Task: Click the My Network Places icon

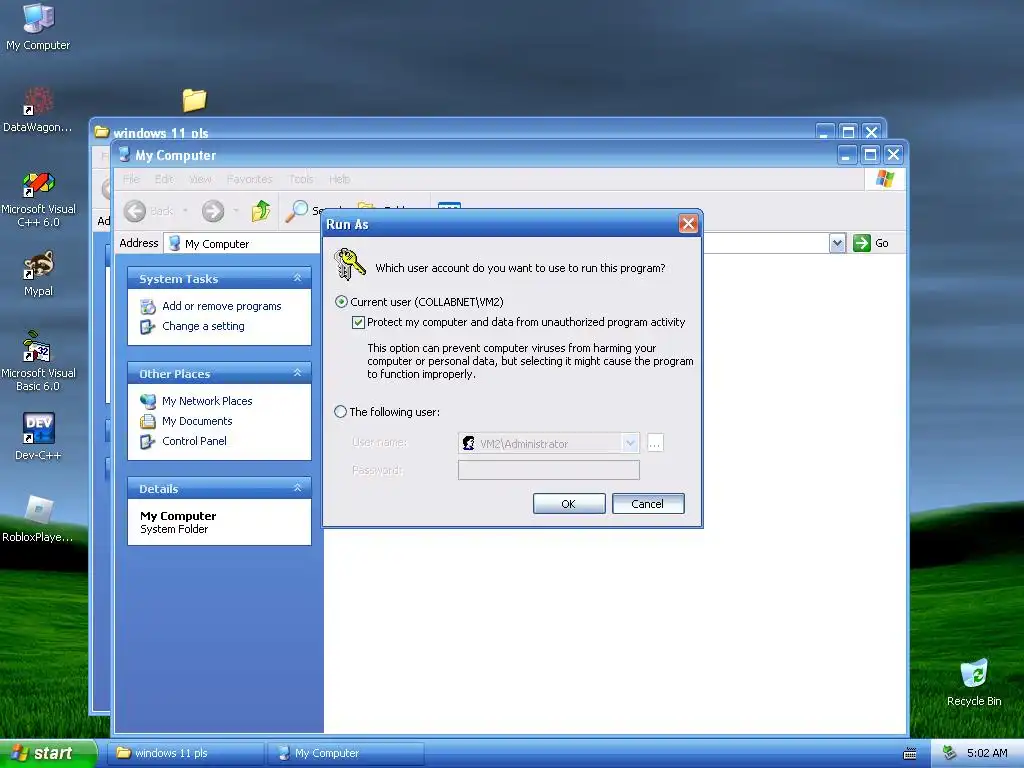Action: pyautogui.click(x=148, y=402)
